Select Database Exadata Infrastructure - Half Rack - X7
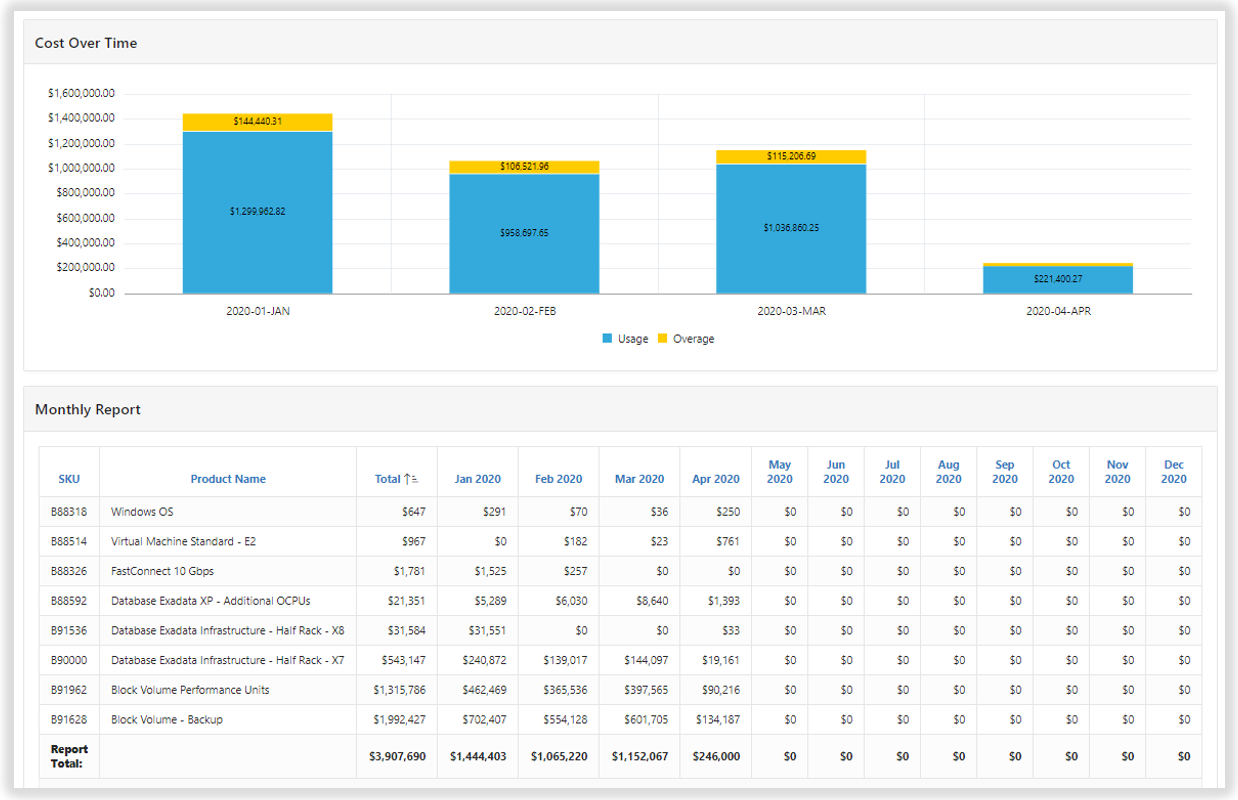Image resolution: width=1238 pixels, height=800 pixels. pyautogui.click(x=228, y=660)
